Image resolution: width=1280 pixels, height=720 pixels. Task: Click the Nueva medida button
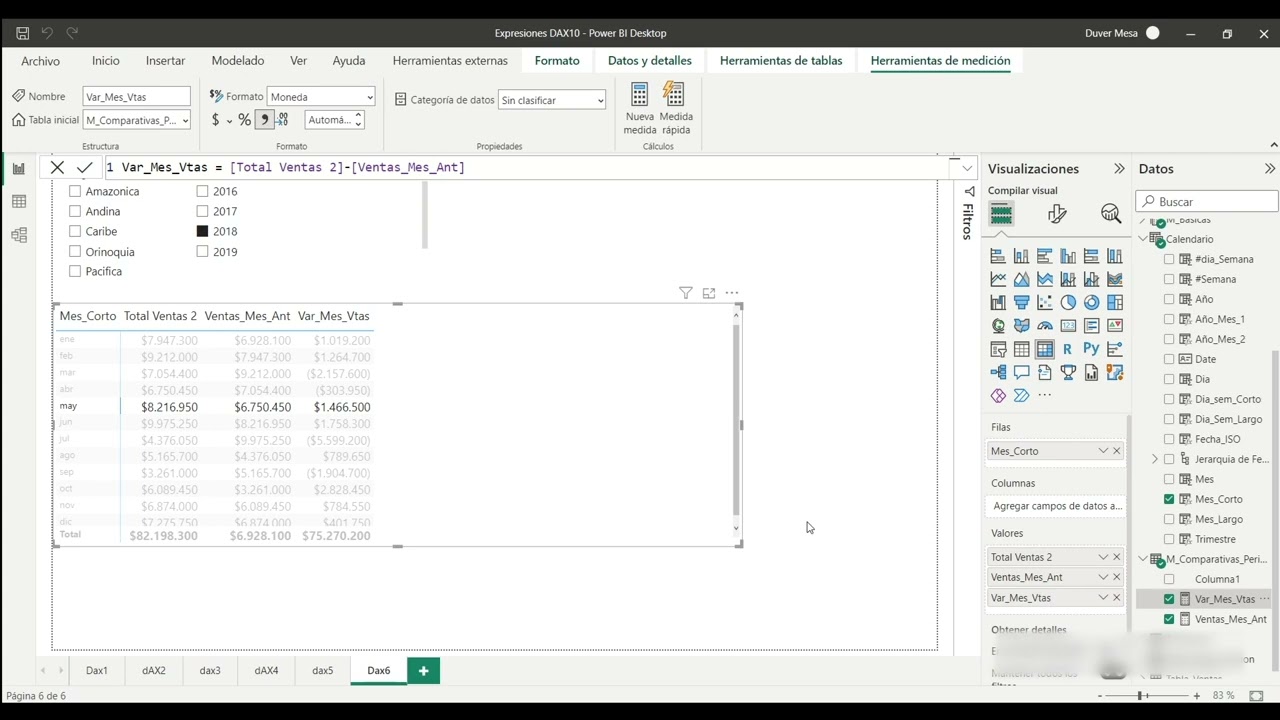coord(640,109)
